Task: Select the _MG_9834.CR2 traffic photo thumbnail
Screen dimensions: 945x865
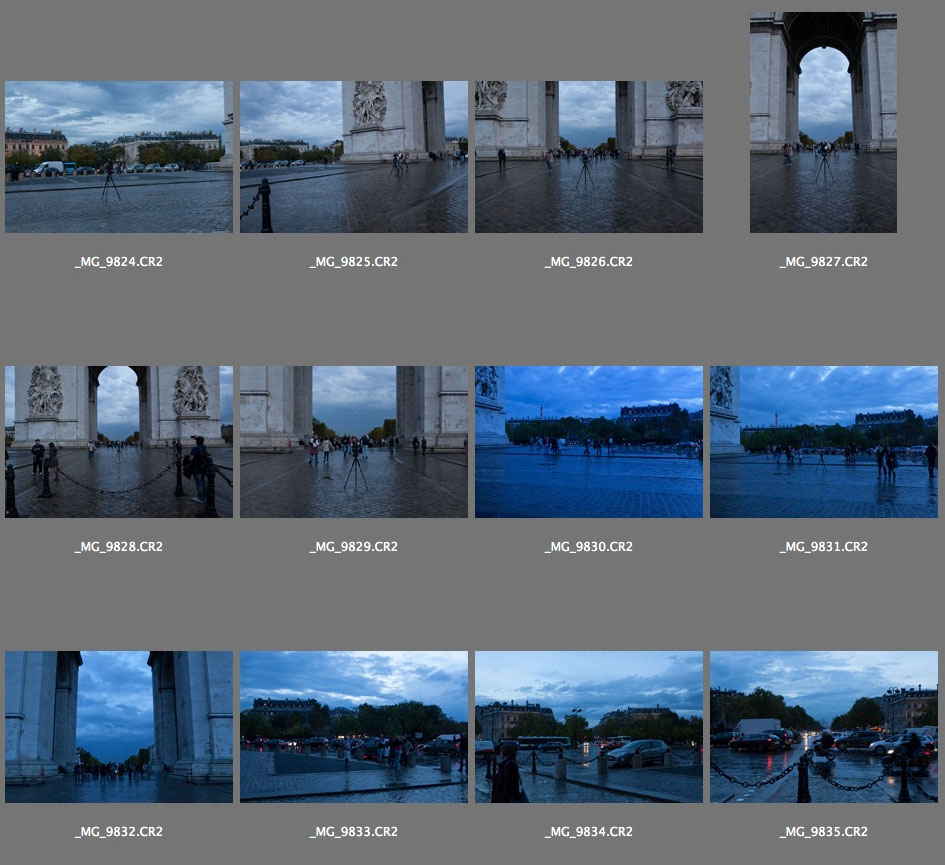Action: pos(589,727)
